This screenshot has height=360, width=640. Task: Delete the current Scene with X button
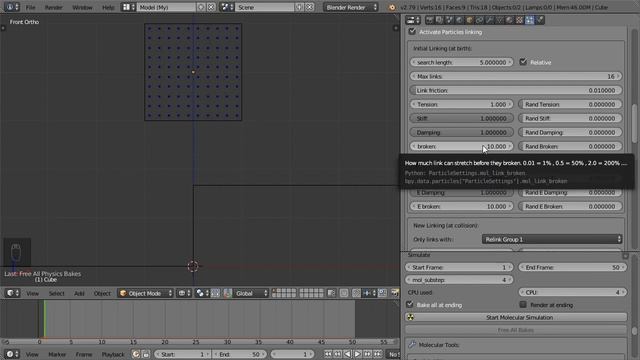pyautogui.click(x=310, y=7)
